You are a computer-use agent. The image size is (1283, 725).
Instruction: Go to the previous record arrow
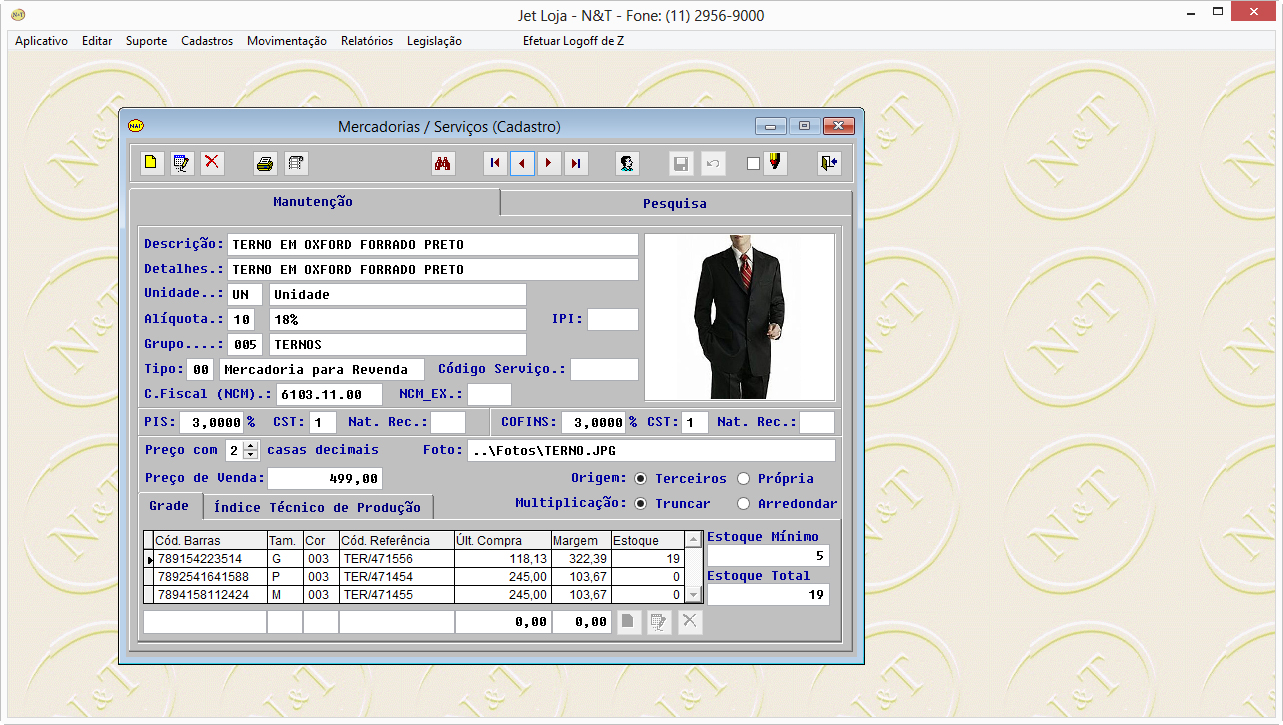[522, 163]
